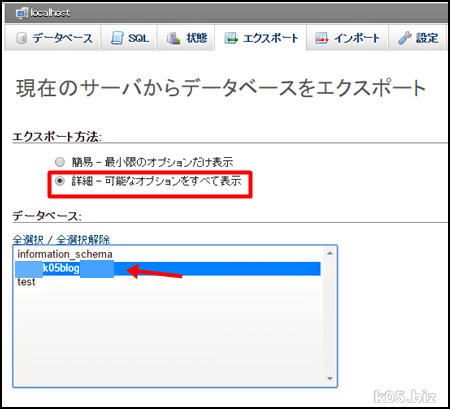Screen dimensions: 450x409
Task: Click the 全選択解除 link
Action: coord(83,240)
